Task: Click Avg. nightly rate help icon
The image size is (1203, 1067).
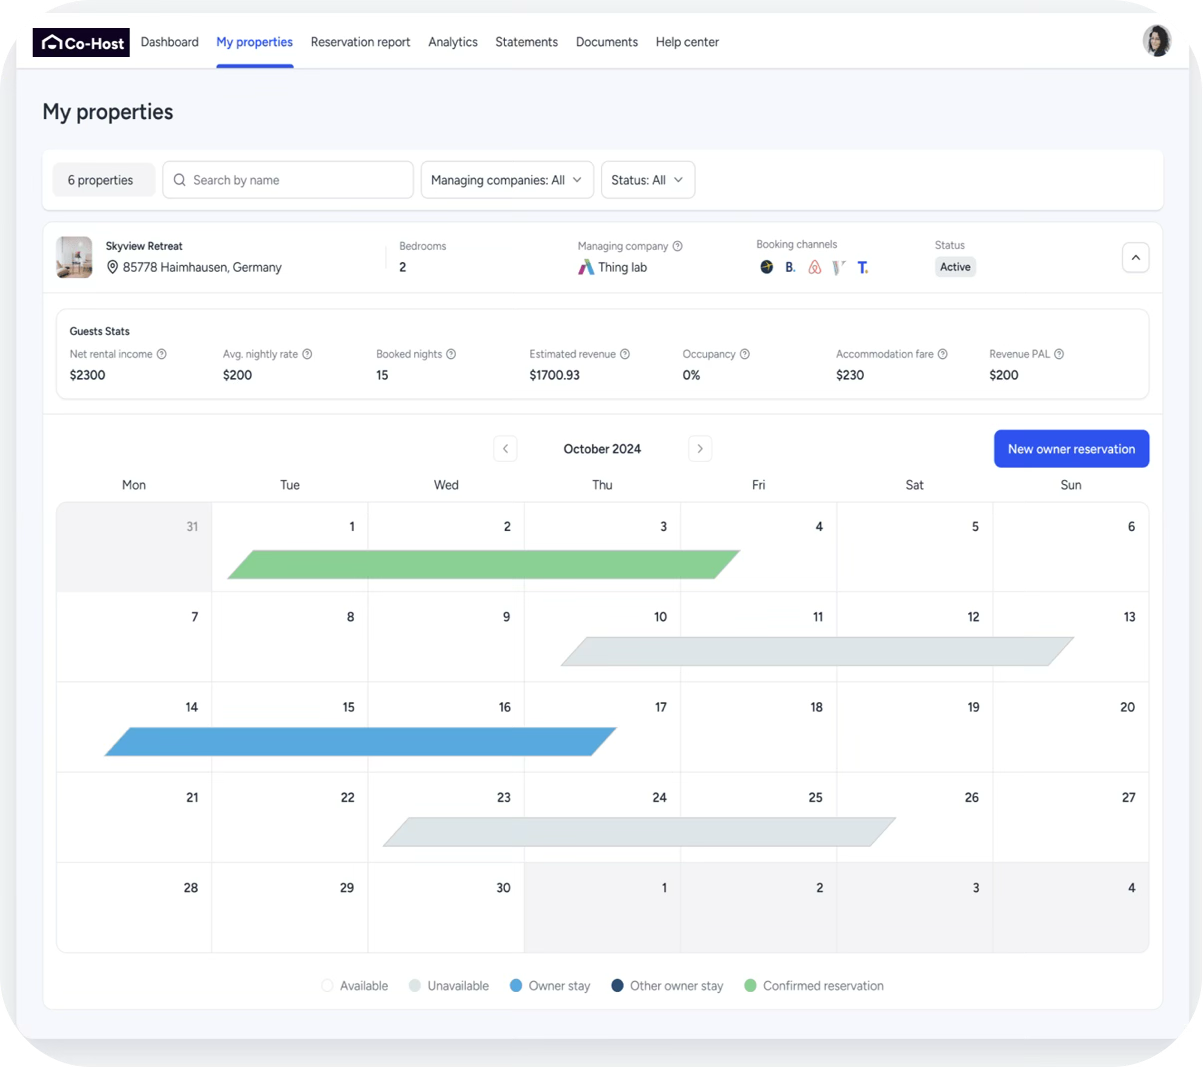Action: (307, 354)
